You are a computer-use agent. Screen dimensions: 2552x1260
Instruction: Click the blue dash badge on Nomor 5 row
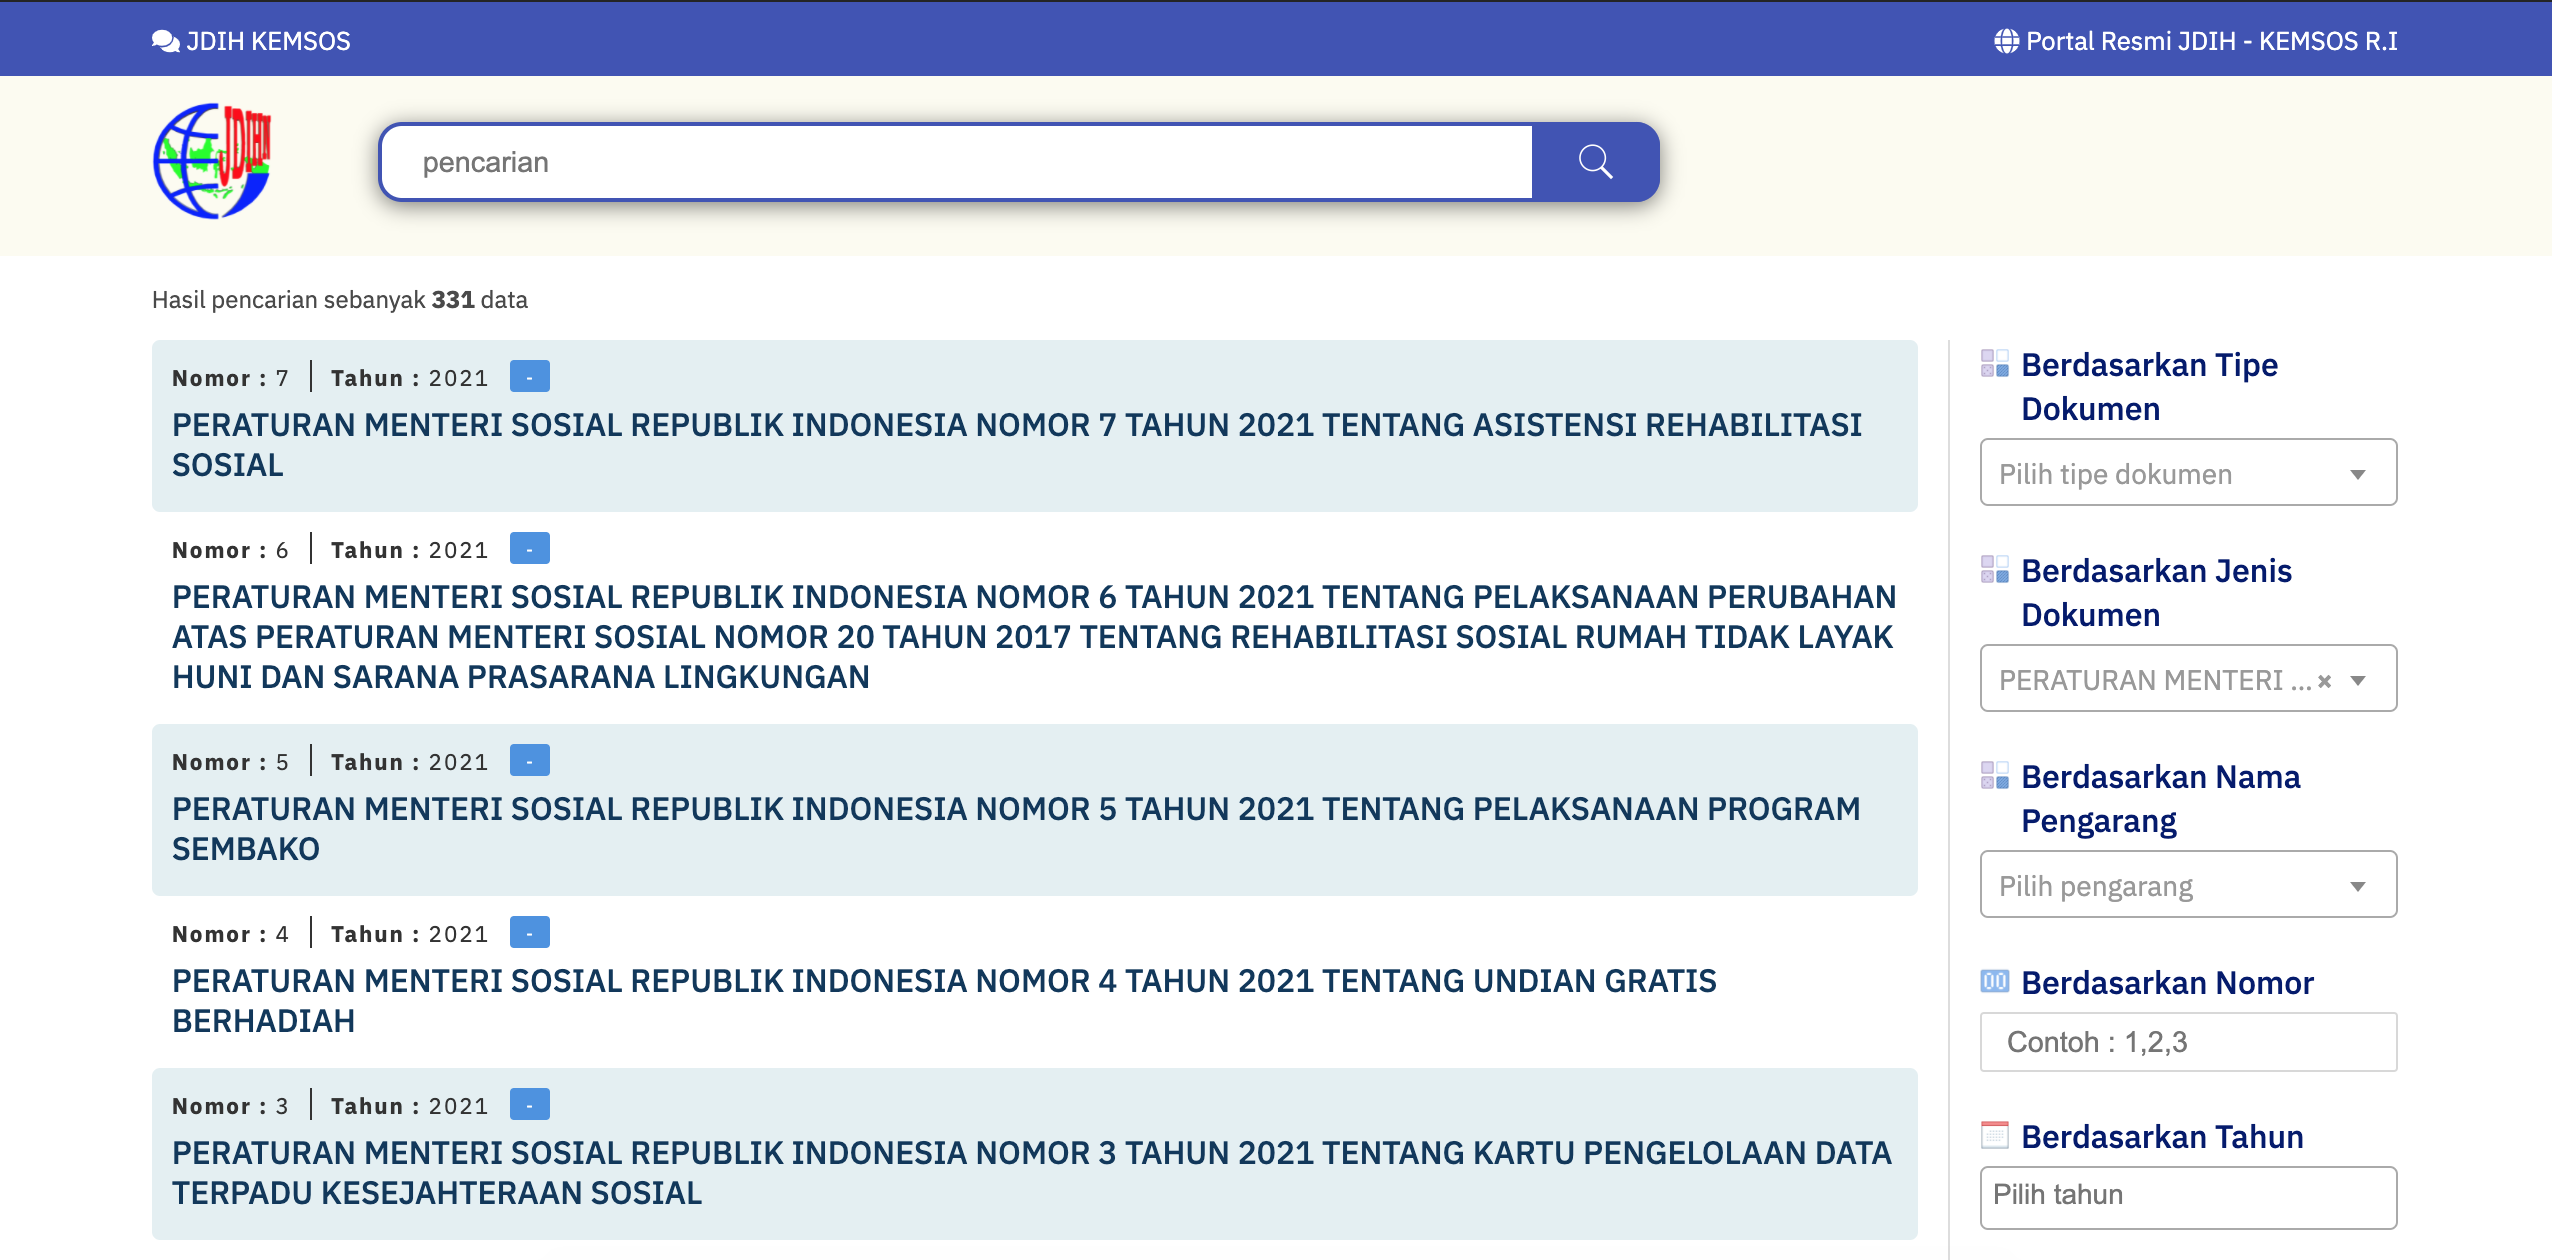click(x=530, y=761)
